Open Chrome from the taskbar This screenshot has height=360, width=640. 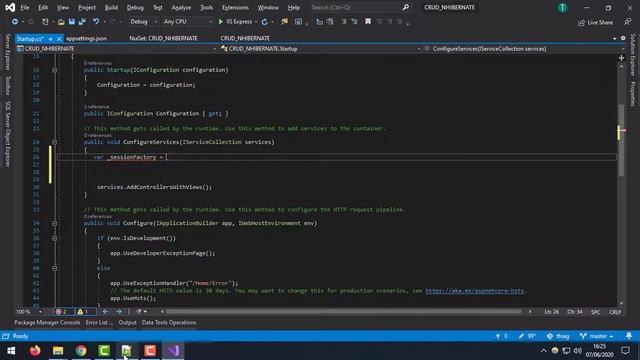(x=81, y=351)
